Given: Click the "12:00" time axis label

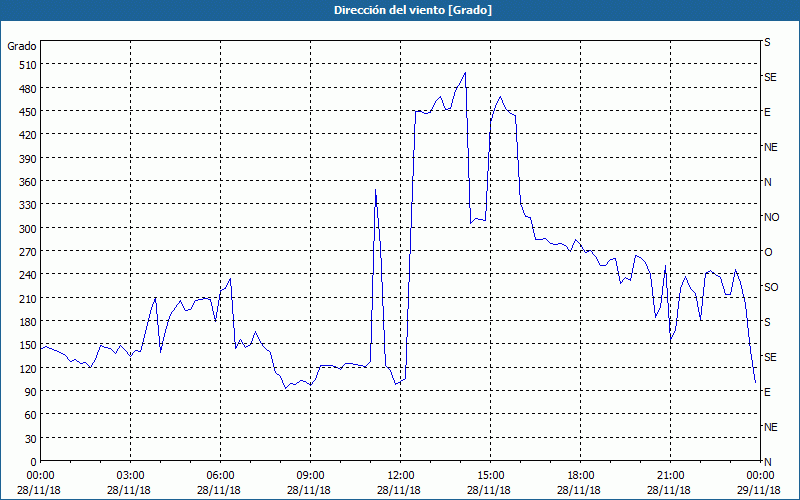Looking at the screenshot, I should click(x=401, y=476).
